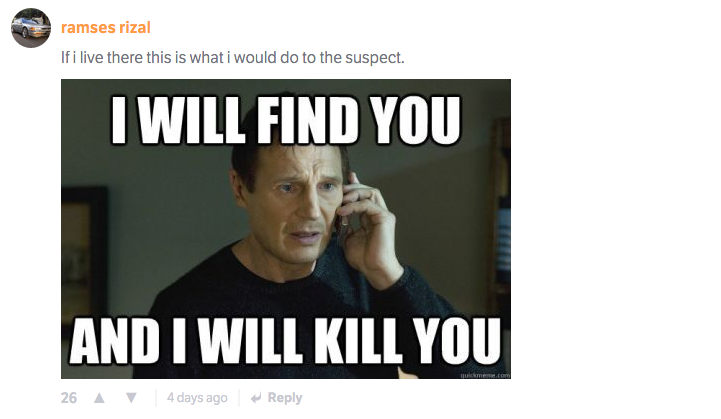Click the 'AND I WILL KILL YOU' caption
This screenshot has height=419, width=721.
pyautogui.click(x=285, y=340)
